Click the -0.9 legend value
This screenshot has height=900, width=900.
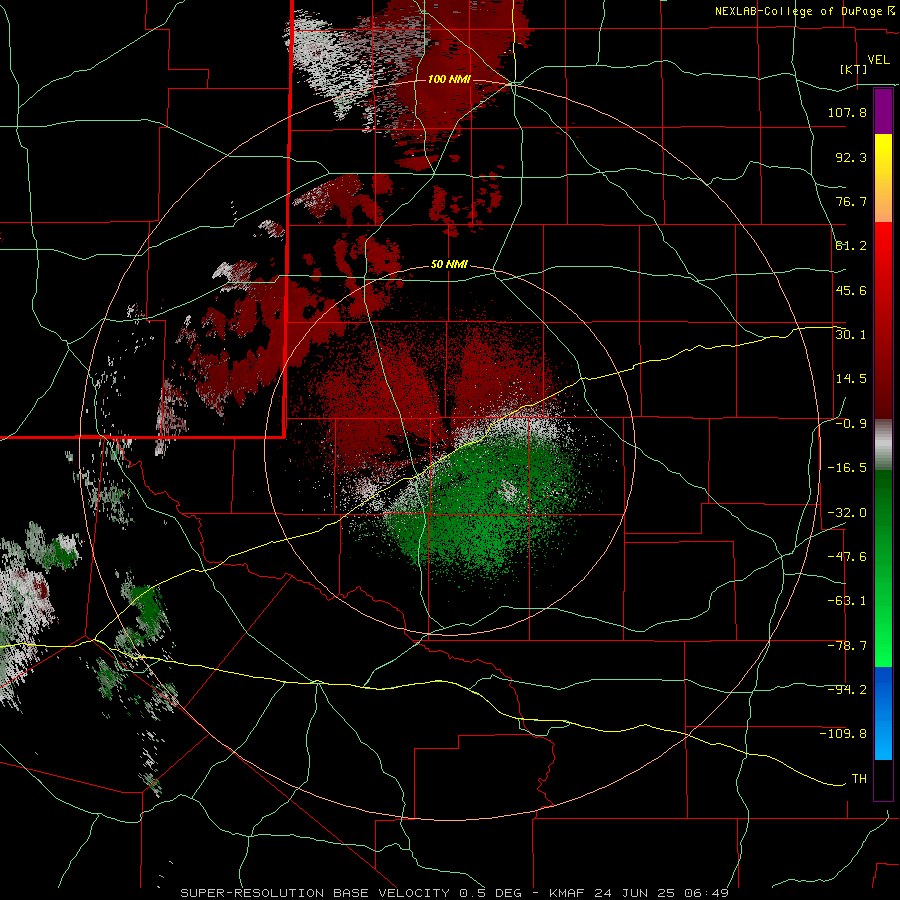point(851,424)
